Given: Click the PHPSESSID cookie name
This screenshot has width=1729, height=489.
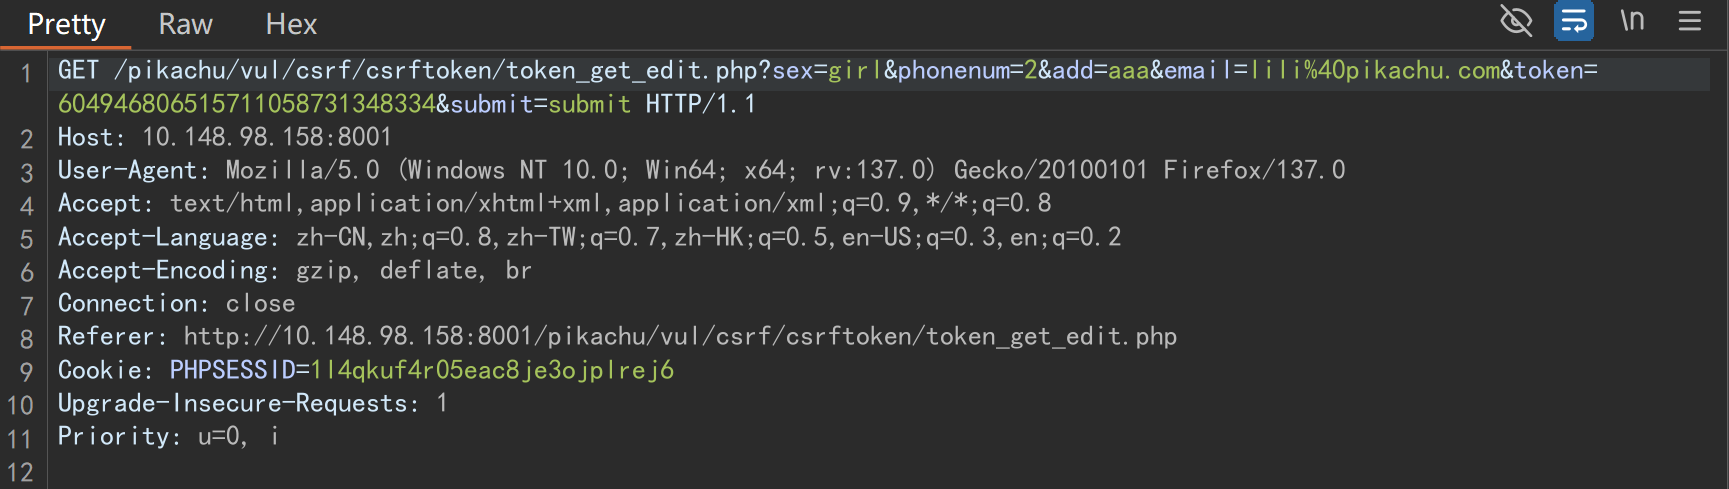Looking at the screenshot, I should click(x=232, y=370).
